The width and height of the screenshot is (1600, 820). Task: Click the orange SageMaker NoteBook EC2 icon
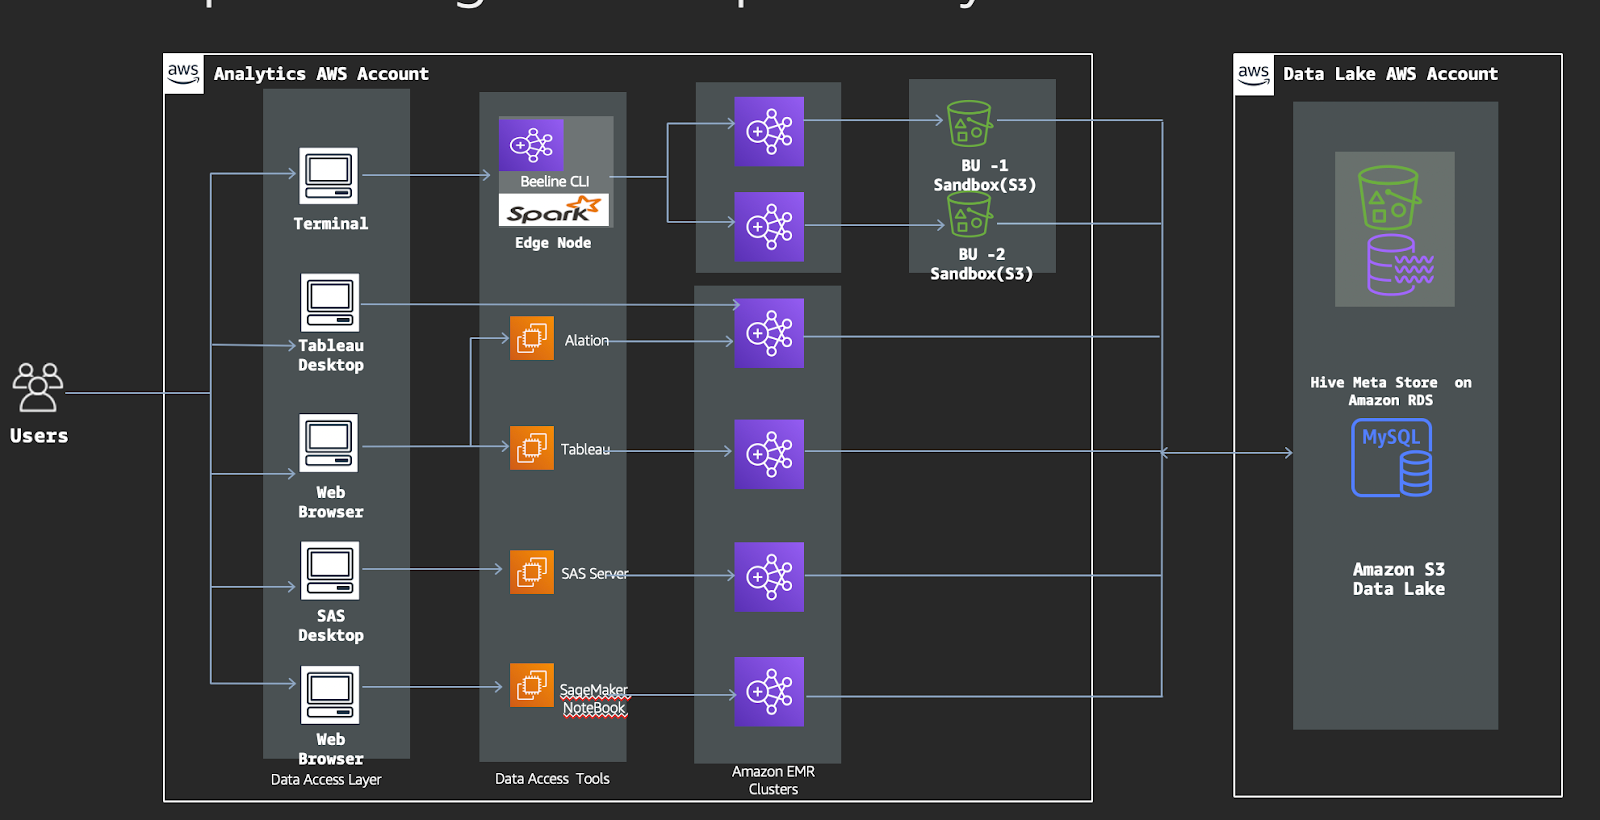(x=532, y=685)
